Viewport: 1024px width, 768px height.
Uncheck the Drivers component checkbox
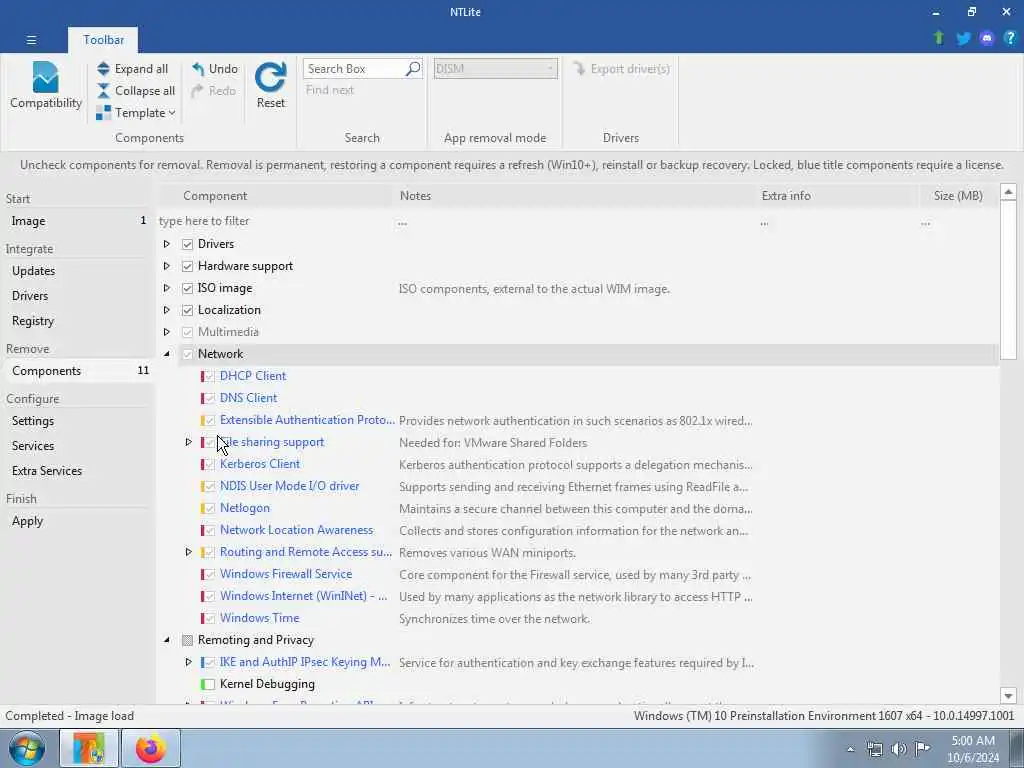(x=187, y=244)
